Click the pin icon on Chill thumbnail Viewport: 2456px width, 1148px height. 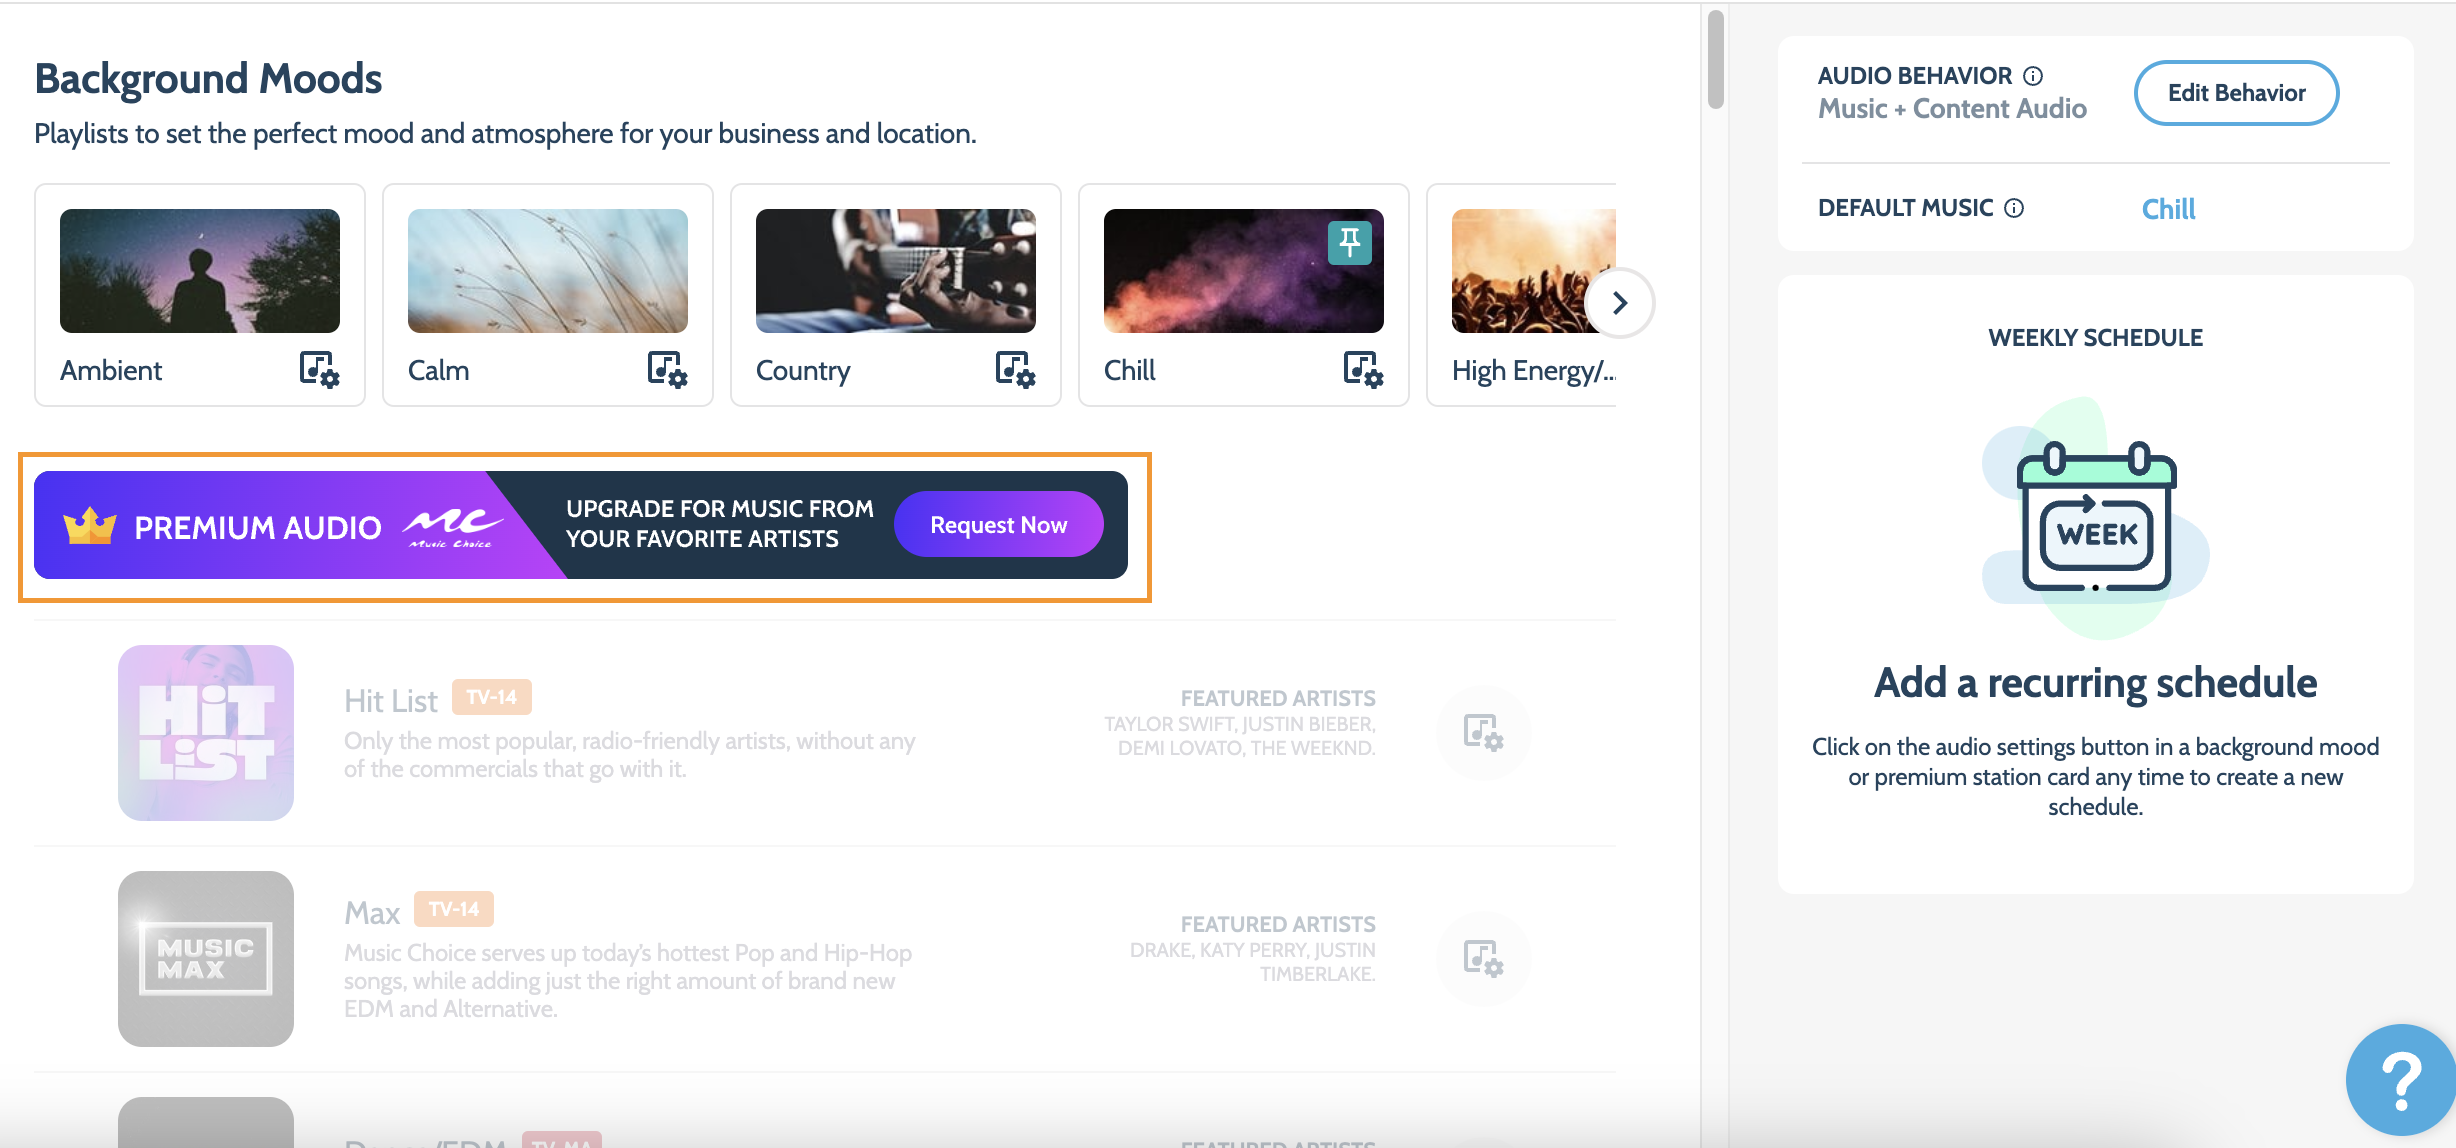pyautogui.click(x=1350, y=243)
